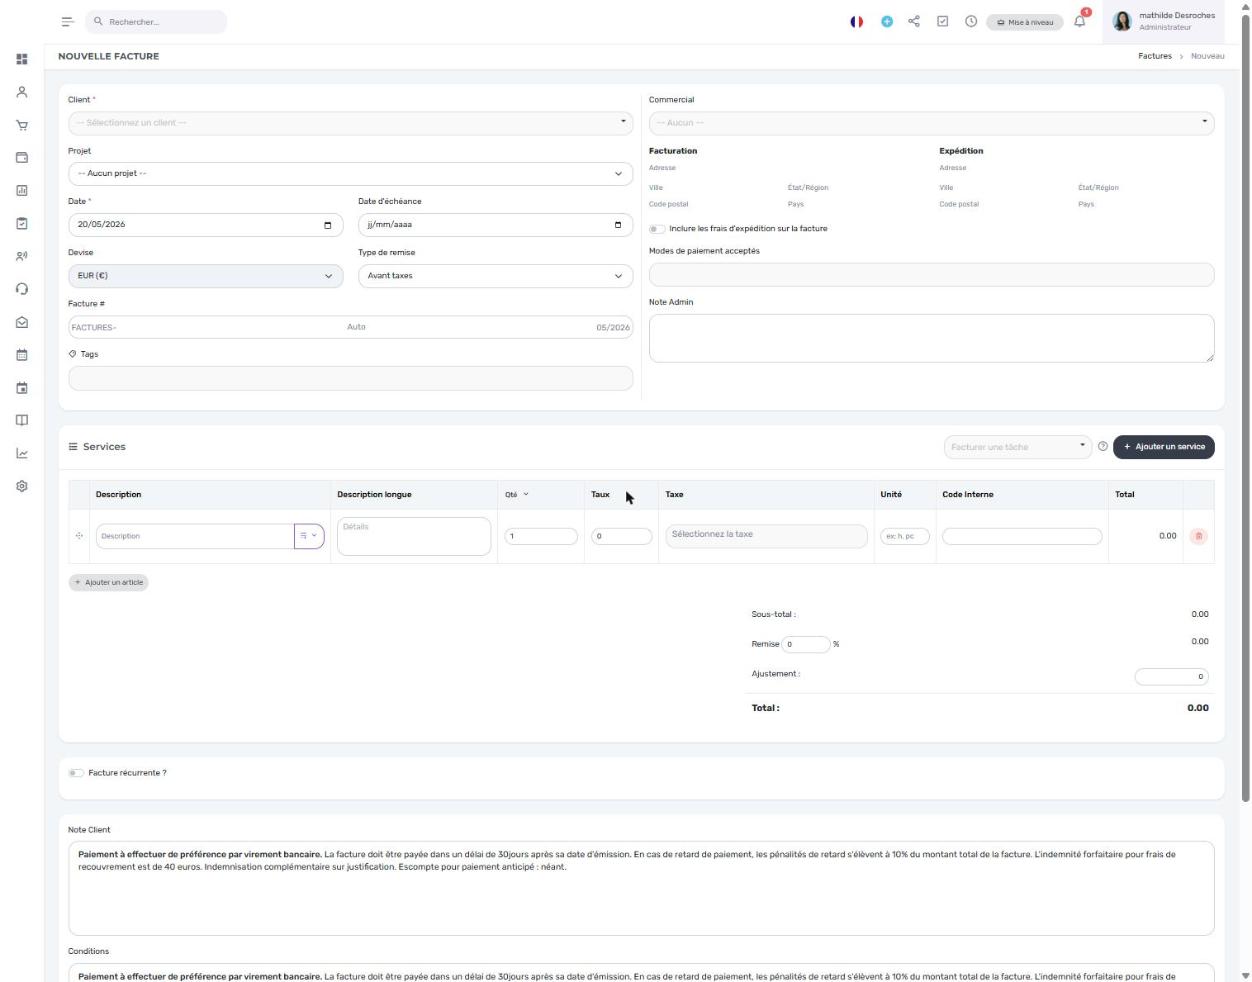Open the wallet expenses sidebar icon

pos(22,158)
